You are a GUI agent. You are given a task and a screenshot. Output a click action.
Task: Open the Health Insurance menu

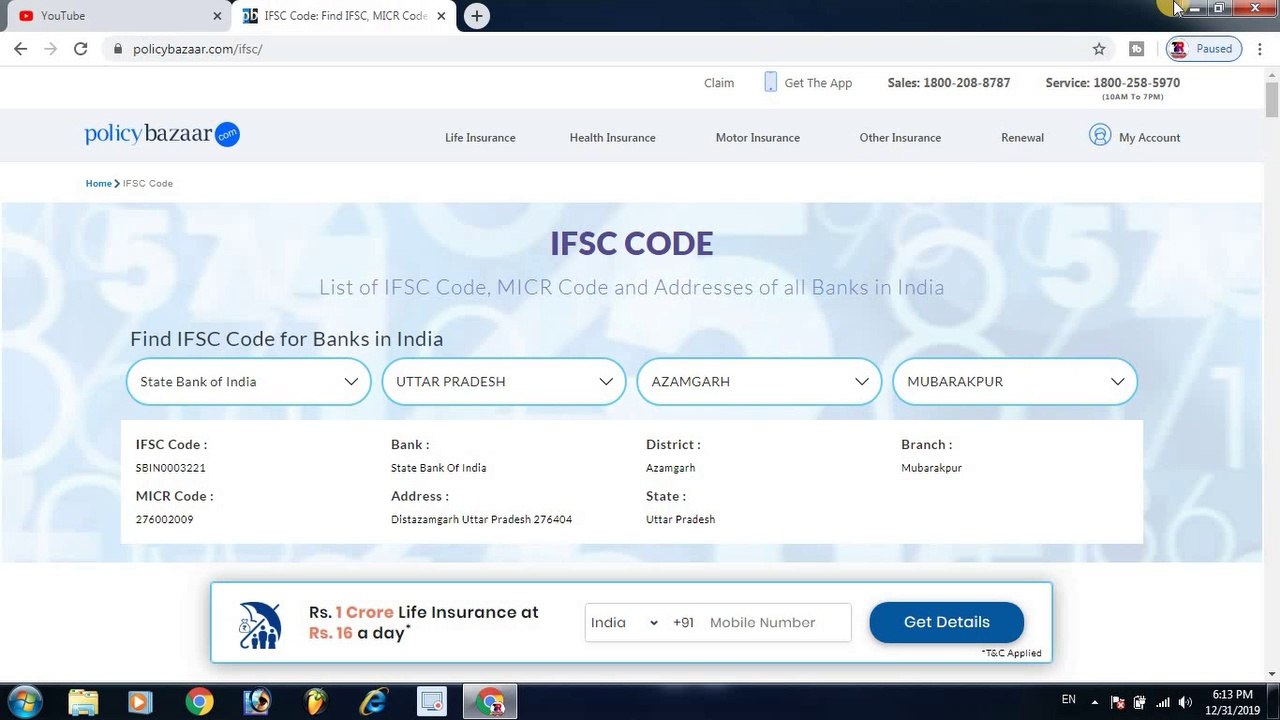[612, 138]
